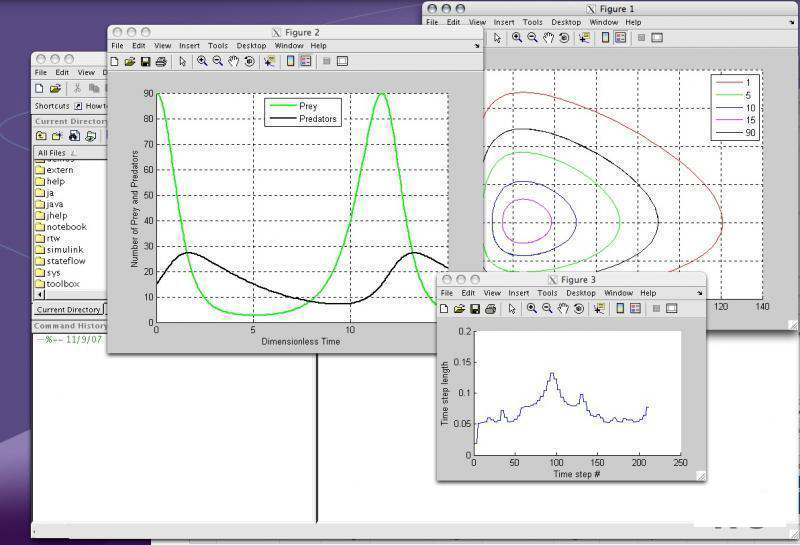Activate Zoom Out in Figure 3 toolbar
800x545 pixels.
[x=547, y=309]
